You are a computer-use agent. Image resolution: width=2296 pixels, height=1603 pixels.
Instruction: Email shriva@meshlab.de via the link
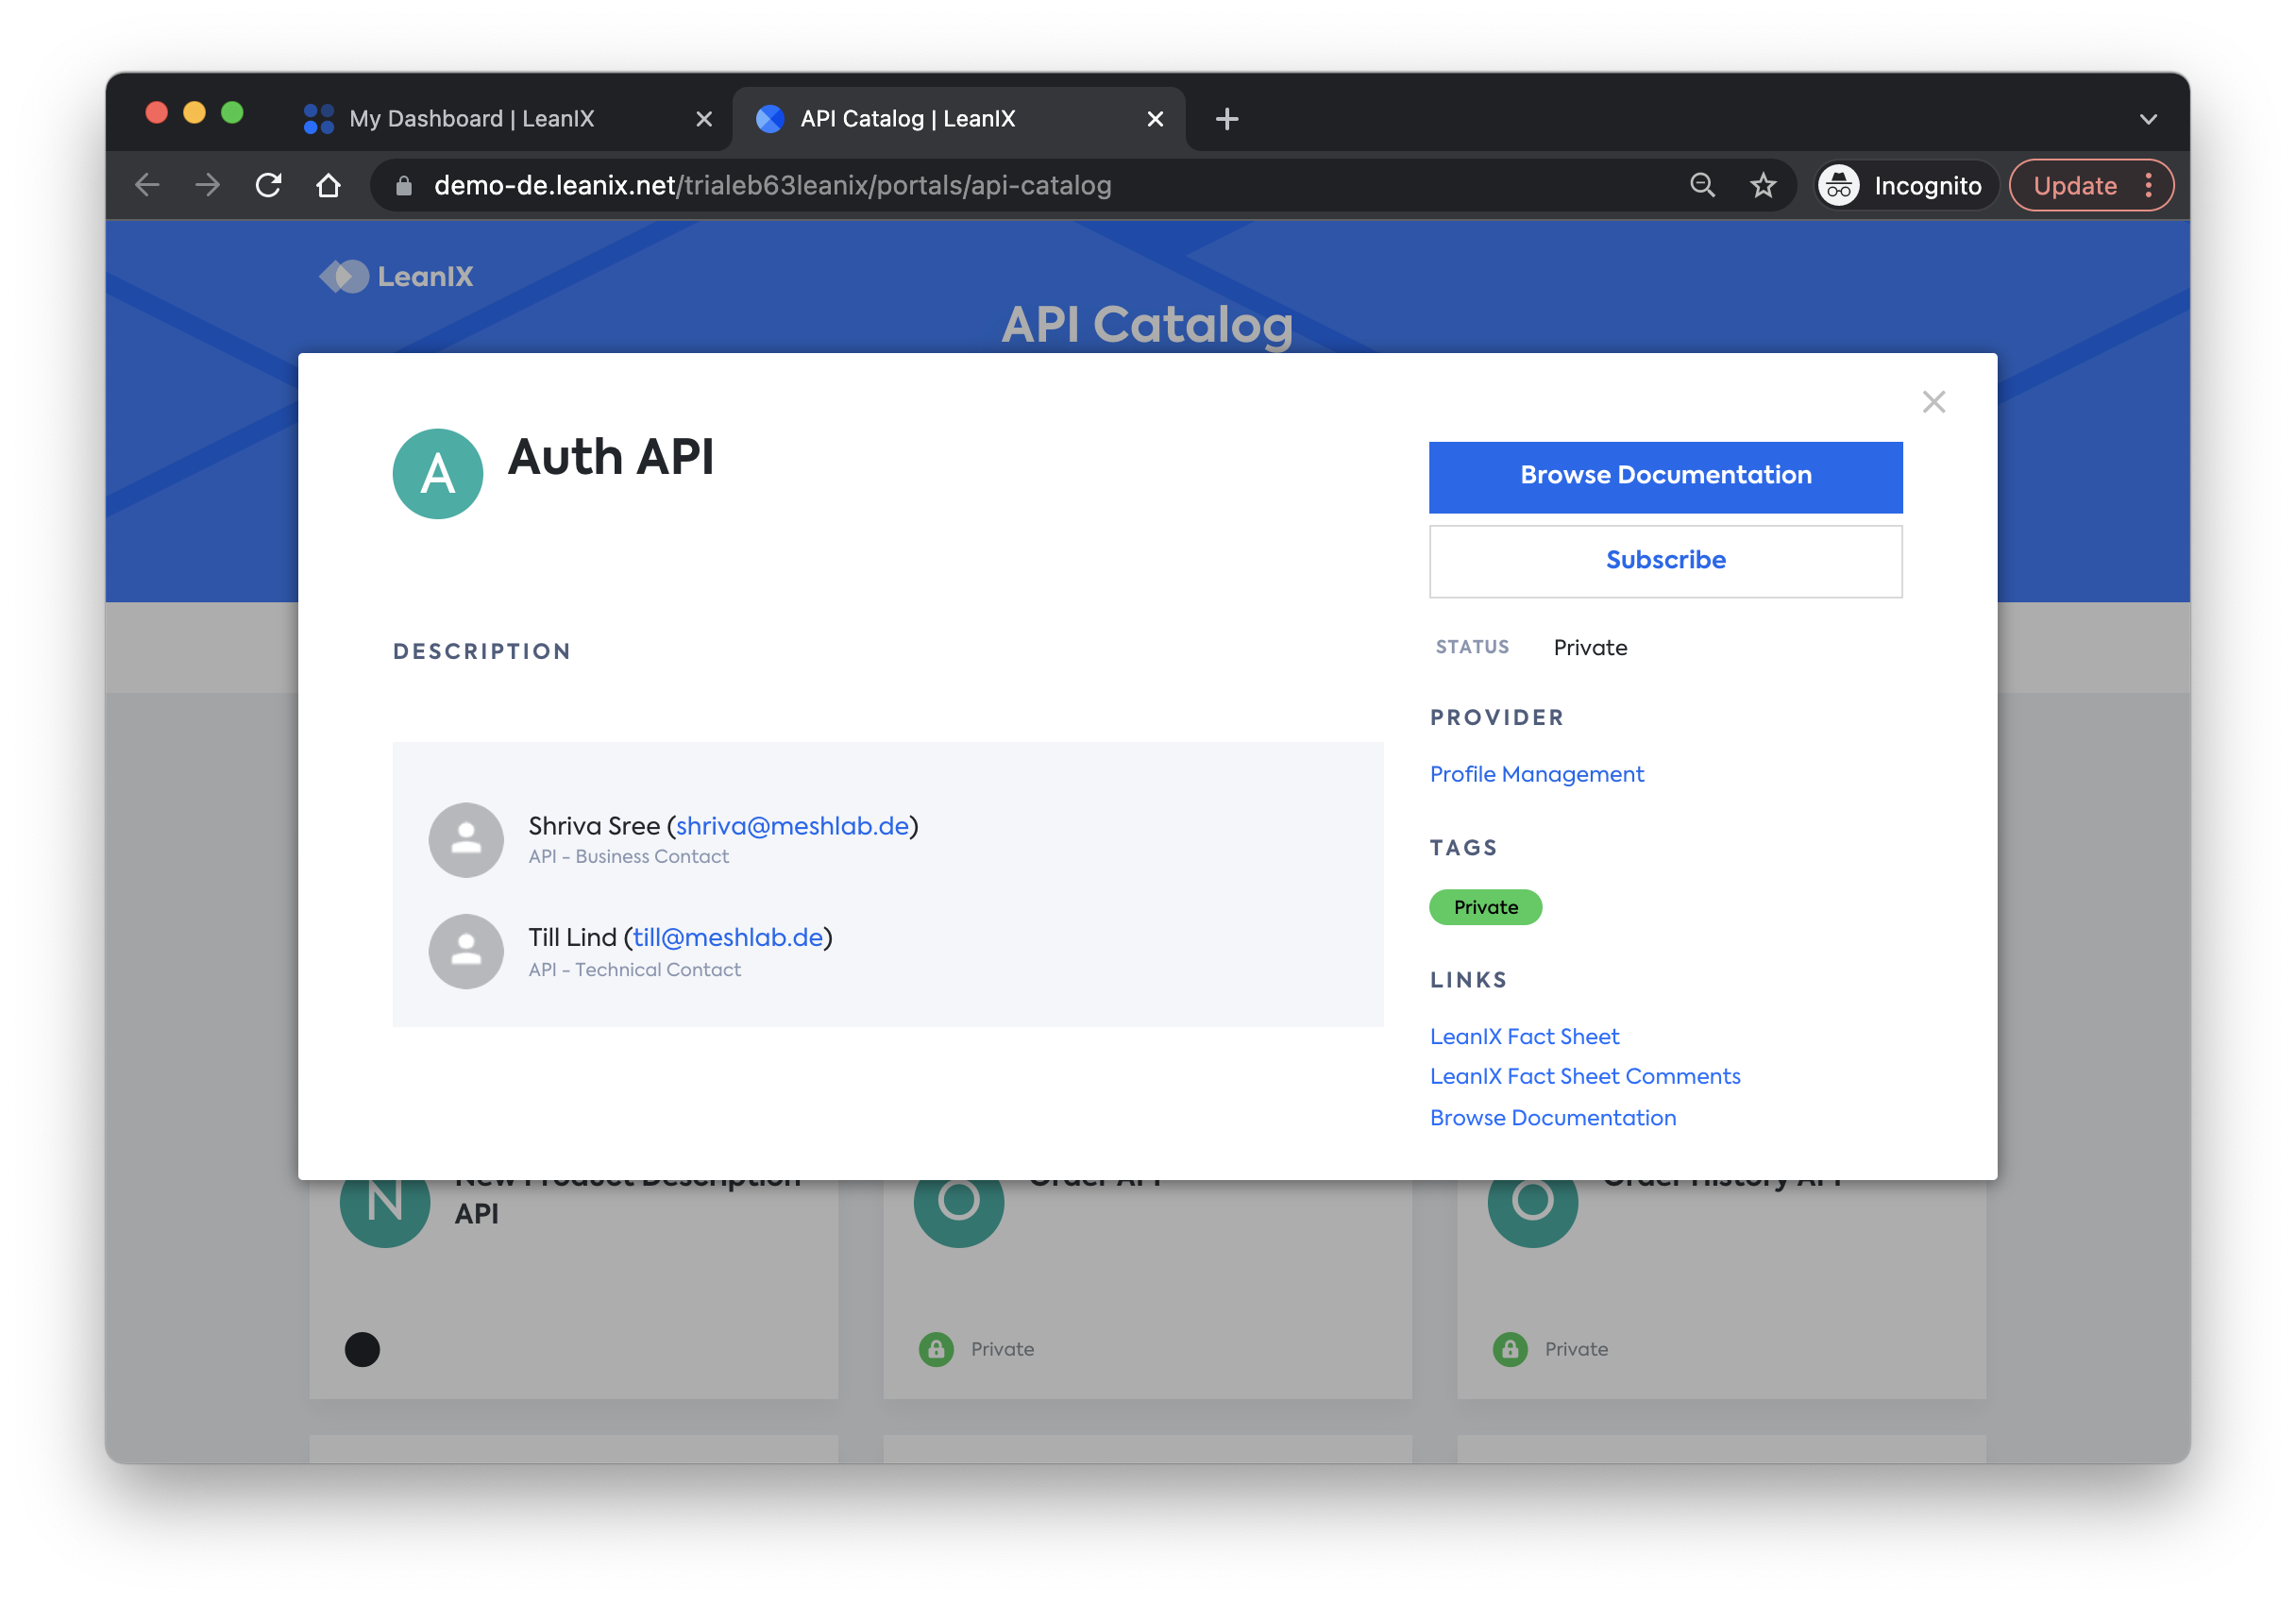click(x=792, y=826)
